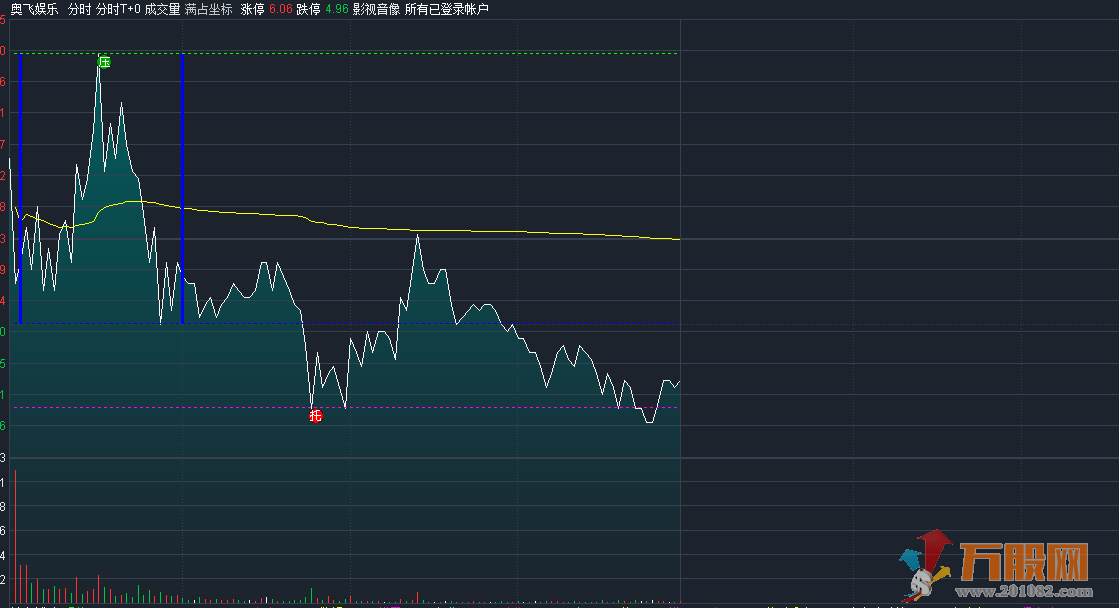Select the 成交量 volume label

(x=163, y=9)
